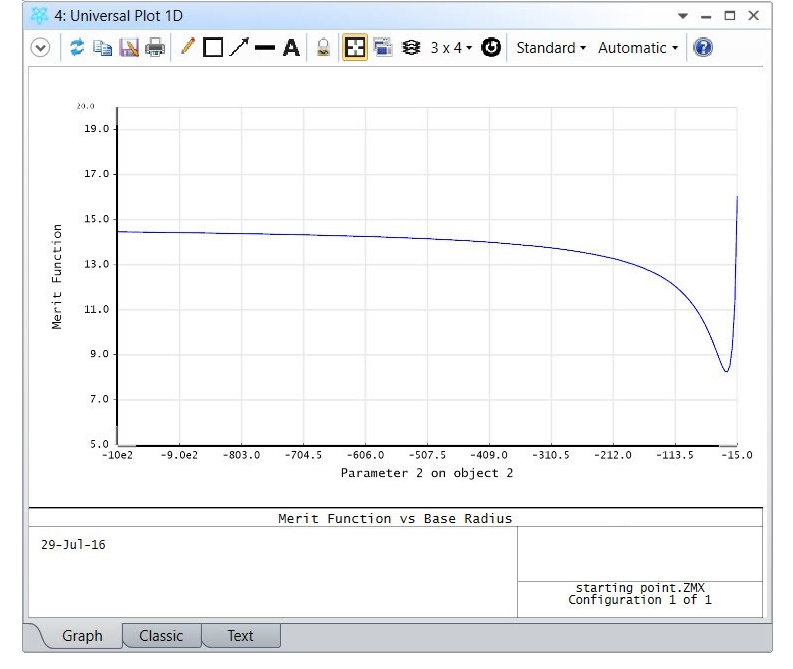Click the clone window icon
This screenshot has height=669, width=793.
pyautogui.click(x=382, y=48)
